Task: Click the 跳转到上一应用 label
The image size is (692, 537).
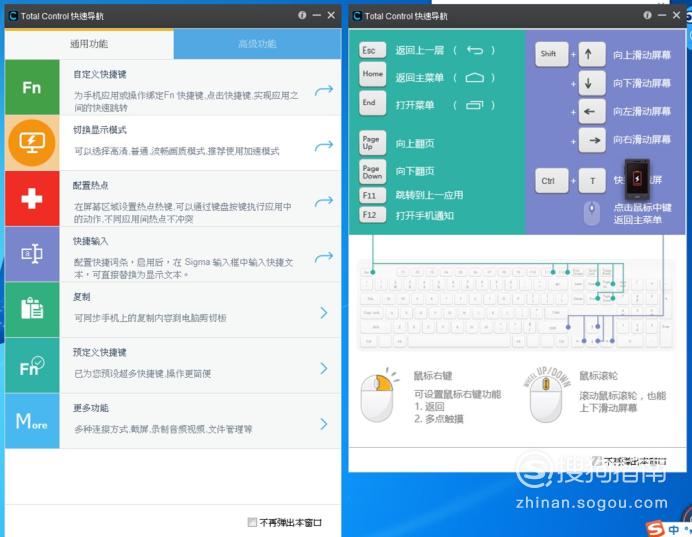Action: point(429,195)
